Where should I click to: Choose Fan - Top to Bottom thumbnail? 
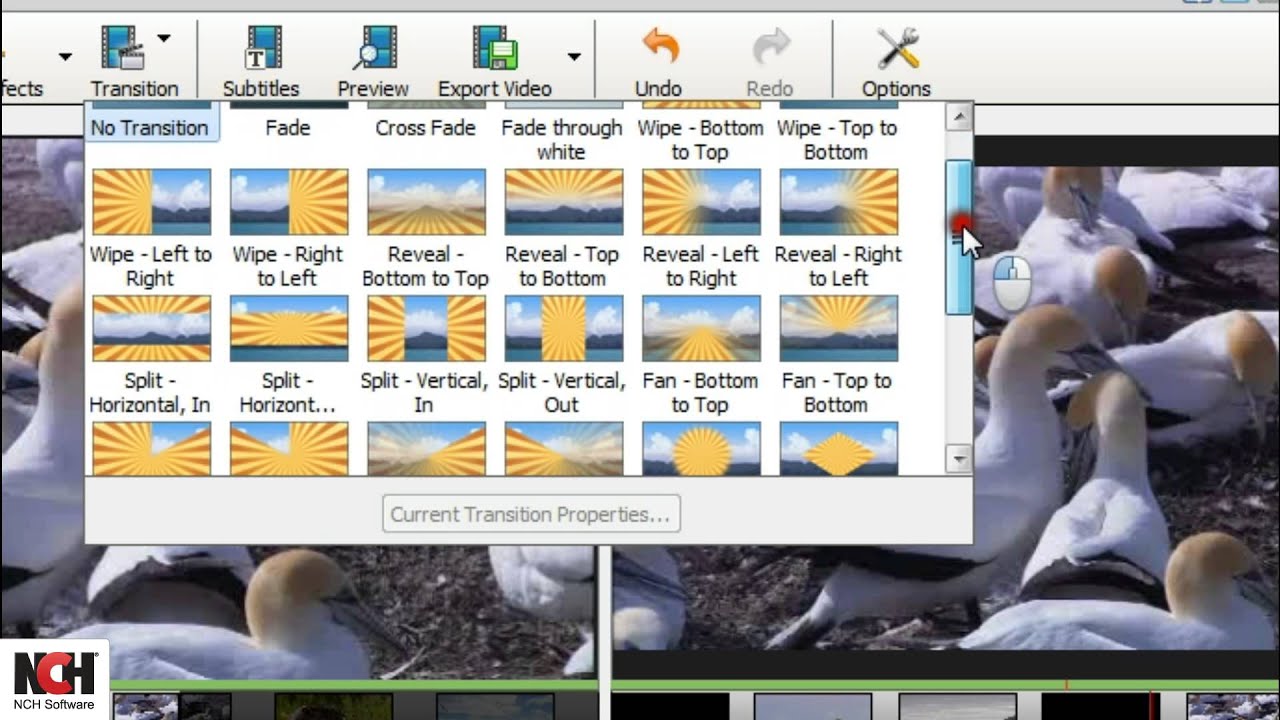point(839,328)
